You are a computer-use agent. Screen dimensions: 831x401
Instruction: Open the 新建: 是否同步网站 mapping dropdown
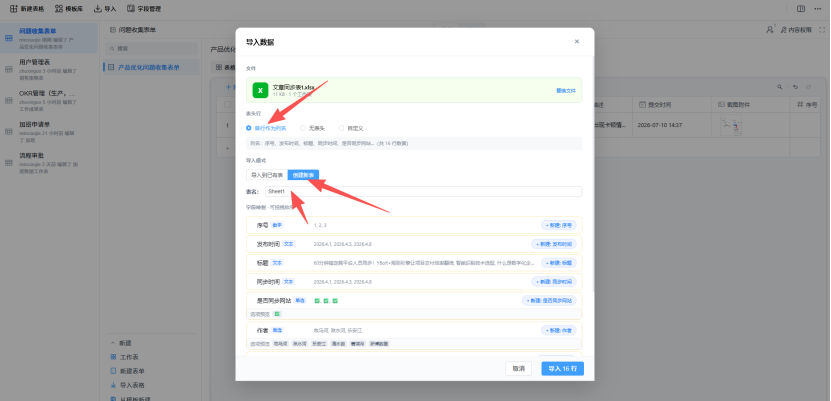549,300
